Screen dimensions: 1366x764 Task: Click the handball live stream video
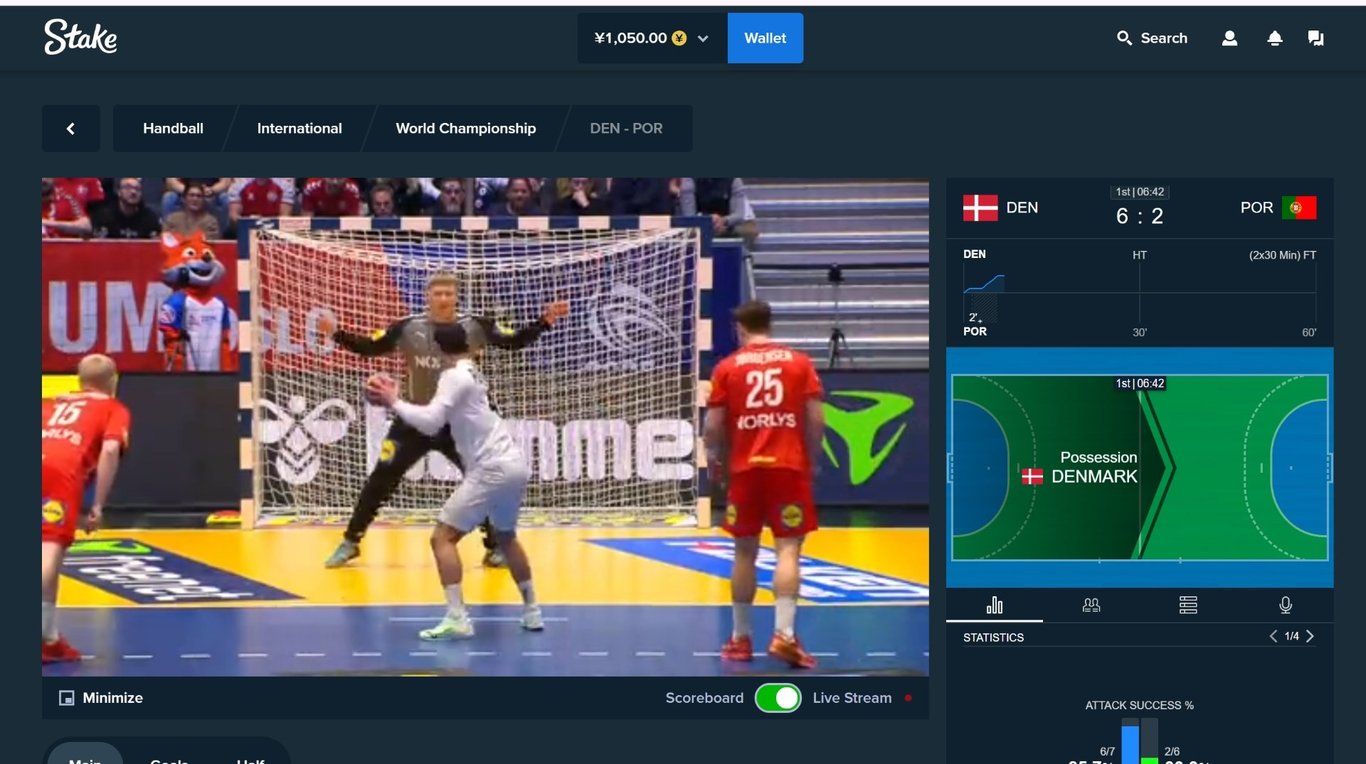485,427
